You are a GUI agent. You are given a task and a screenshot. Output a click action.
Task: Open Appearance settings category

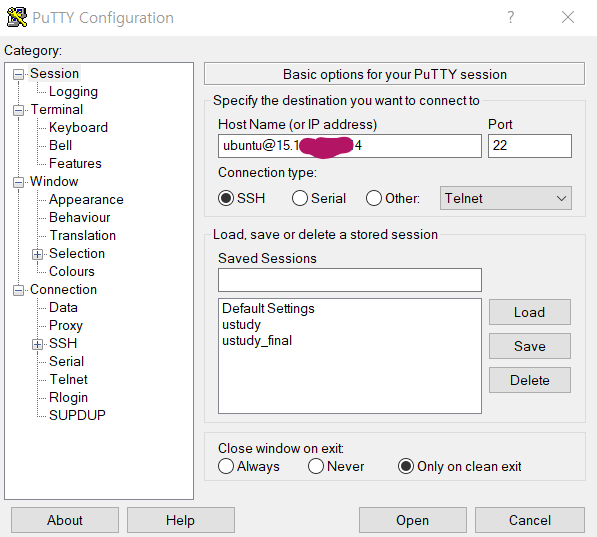point(86,200)
